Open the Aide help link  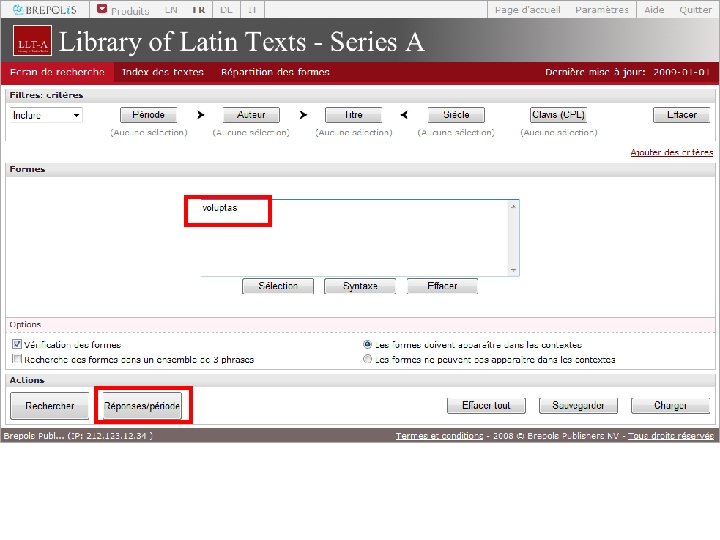(654, 10)
